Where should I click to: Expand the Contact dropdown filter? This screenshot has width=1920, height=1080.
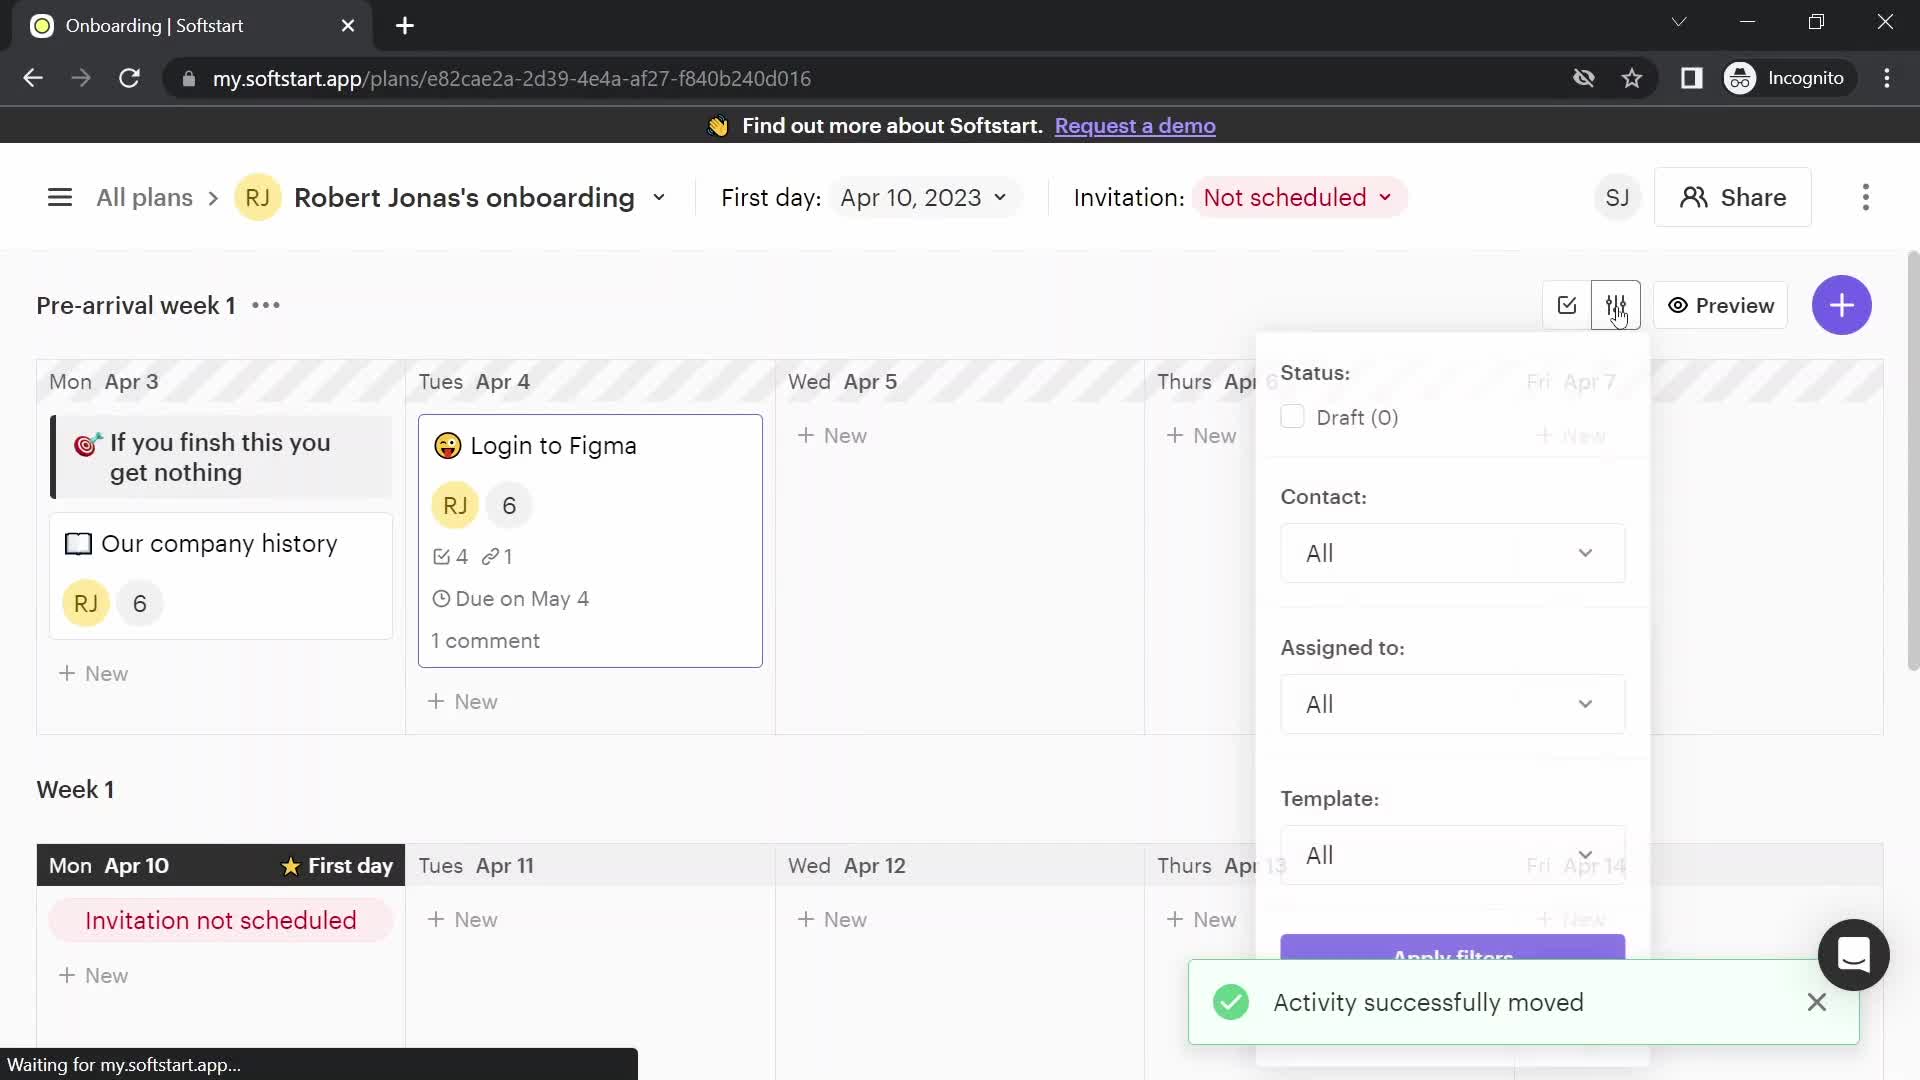(1453, 553)
